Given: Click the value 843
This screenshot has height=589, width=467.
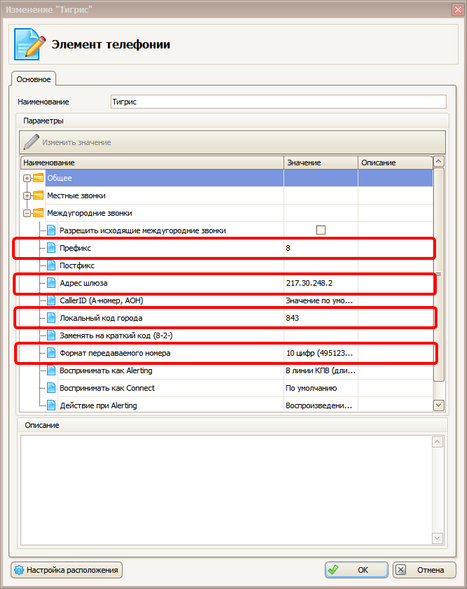Looking at the screenshot, I should pyautogui.click(x=292, y=318).
